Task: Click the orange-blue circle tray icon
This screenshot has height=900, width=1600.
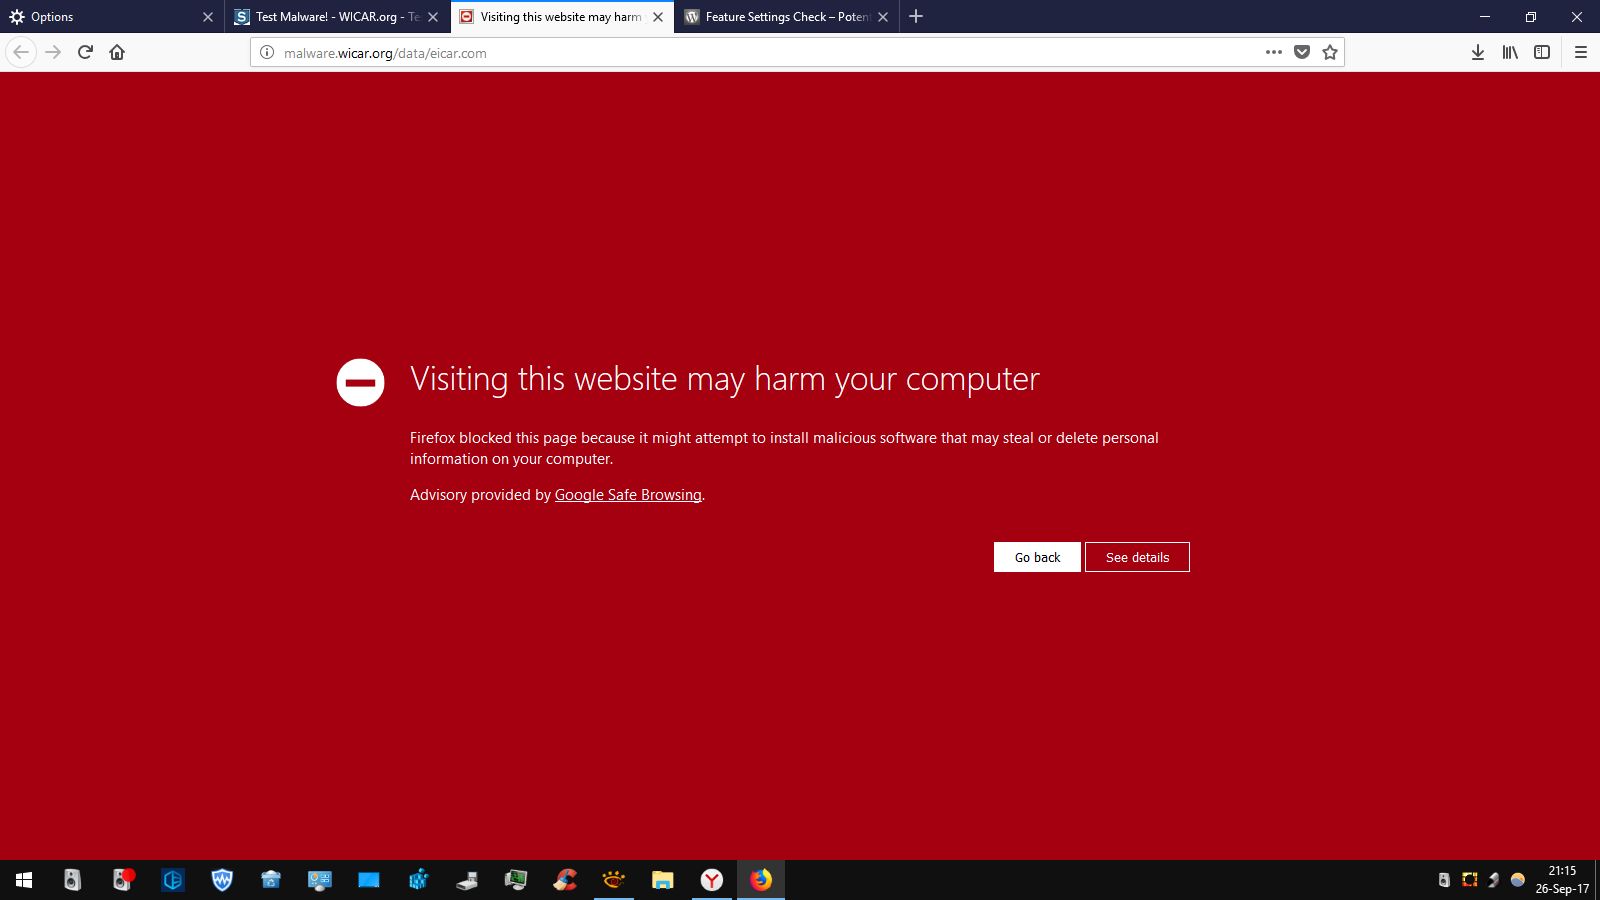Action: [x=1518, y=880]
